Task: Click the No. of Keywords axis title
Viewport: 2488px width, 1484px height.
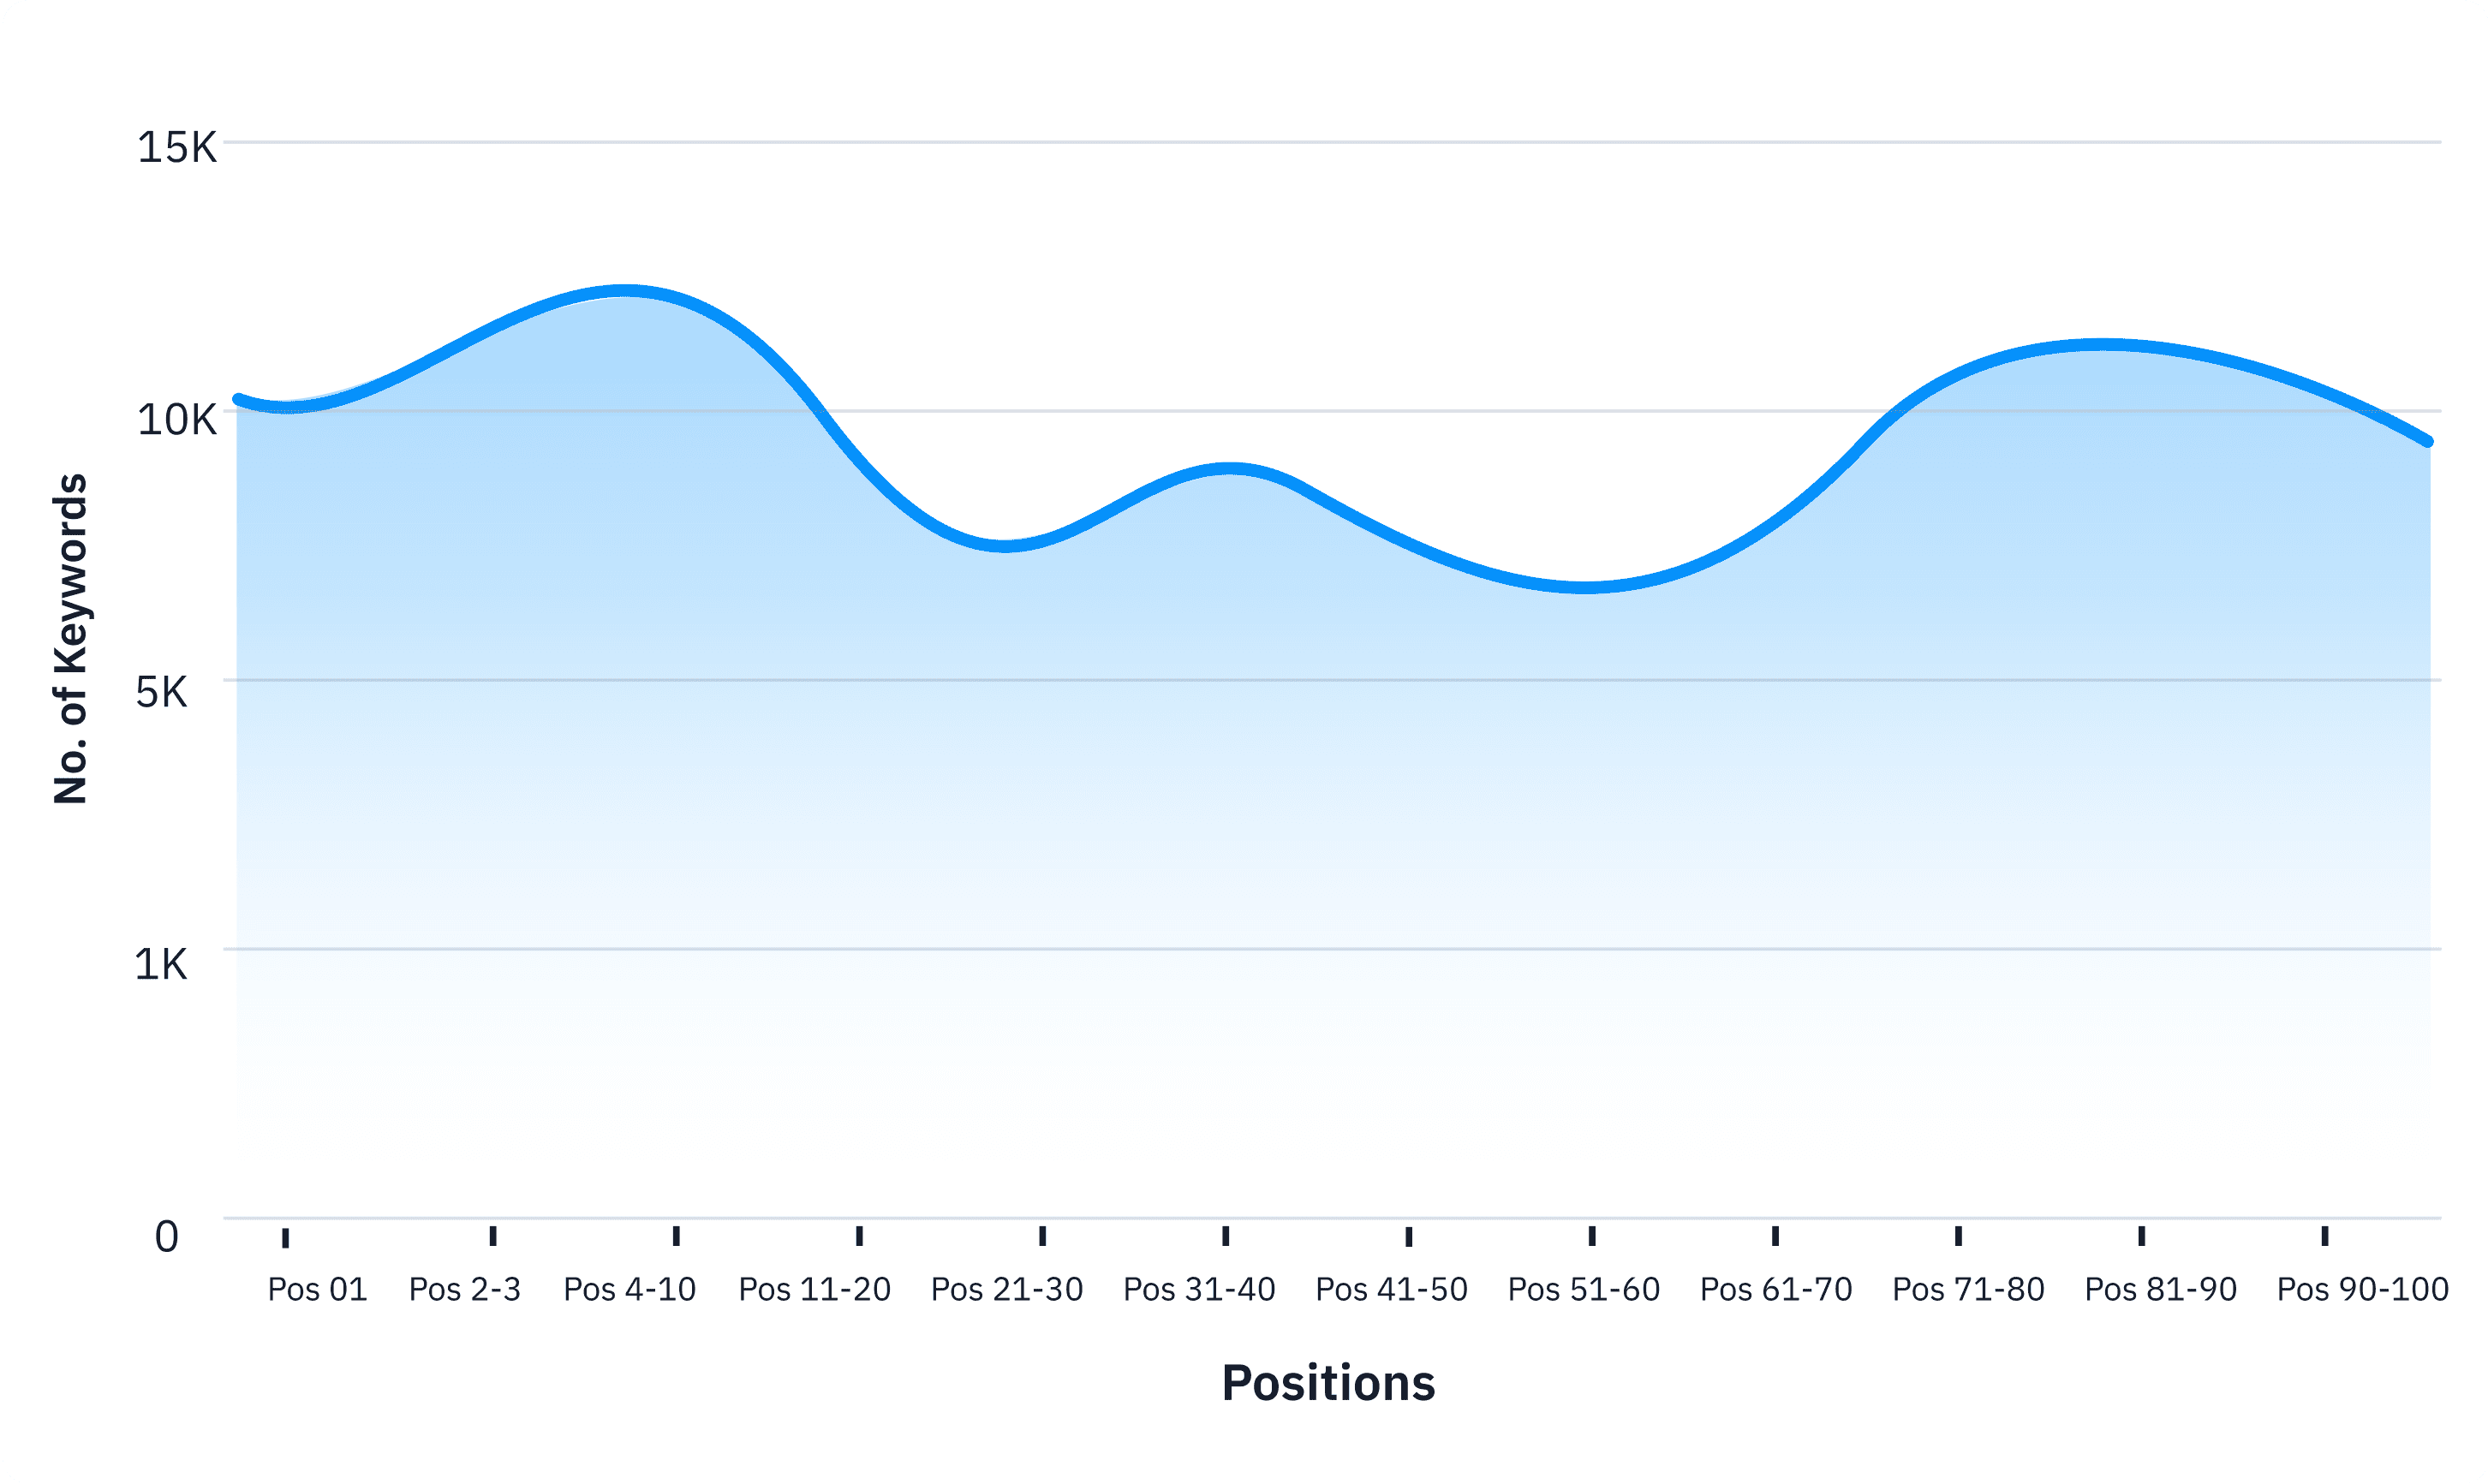Action: tap(71, 639)
